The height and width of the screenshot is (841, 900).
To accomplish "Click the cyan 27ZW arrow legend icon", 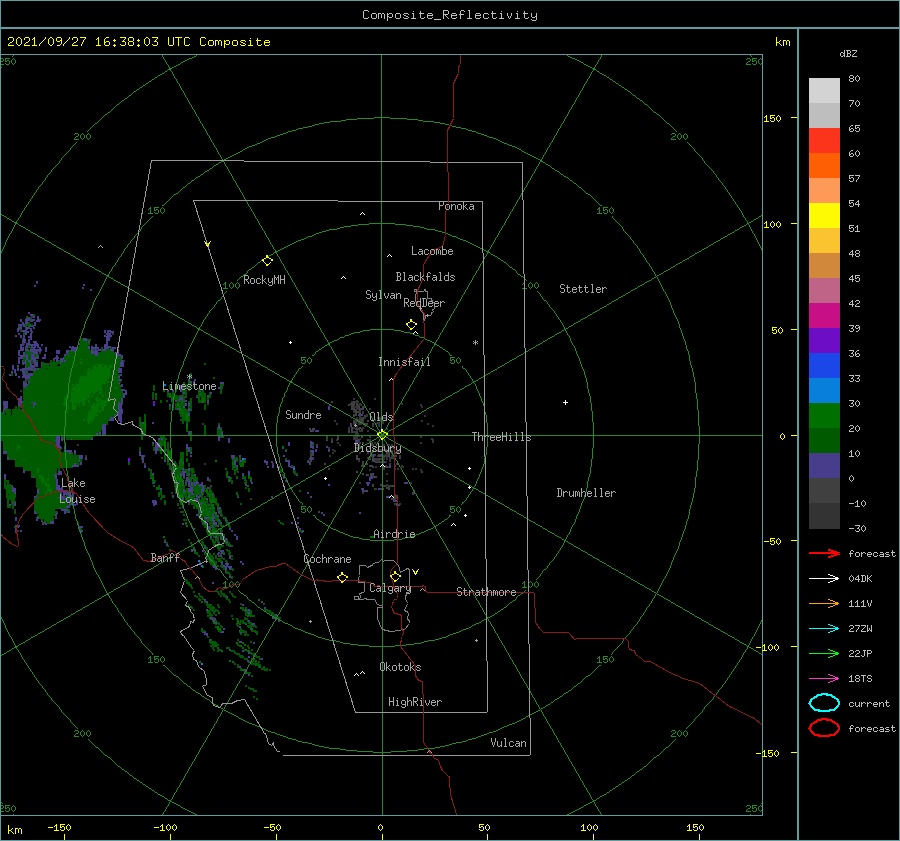I will point(824,629).
